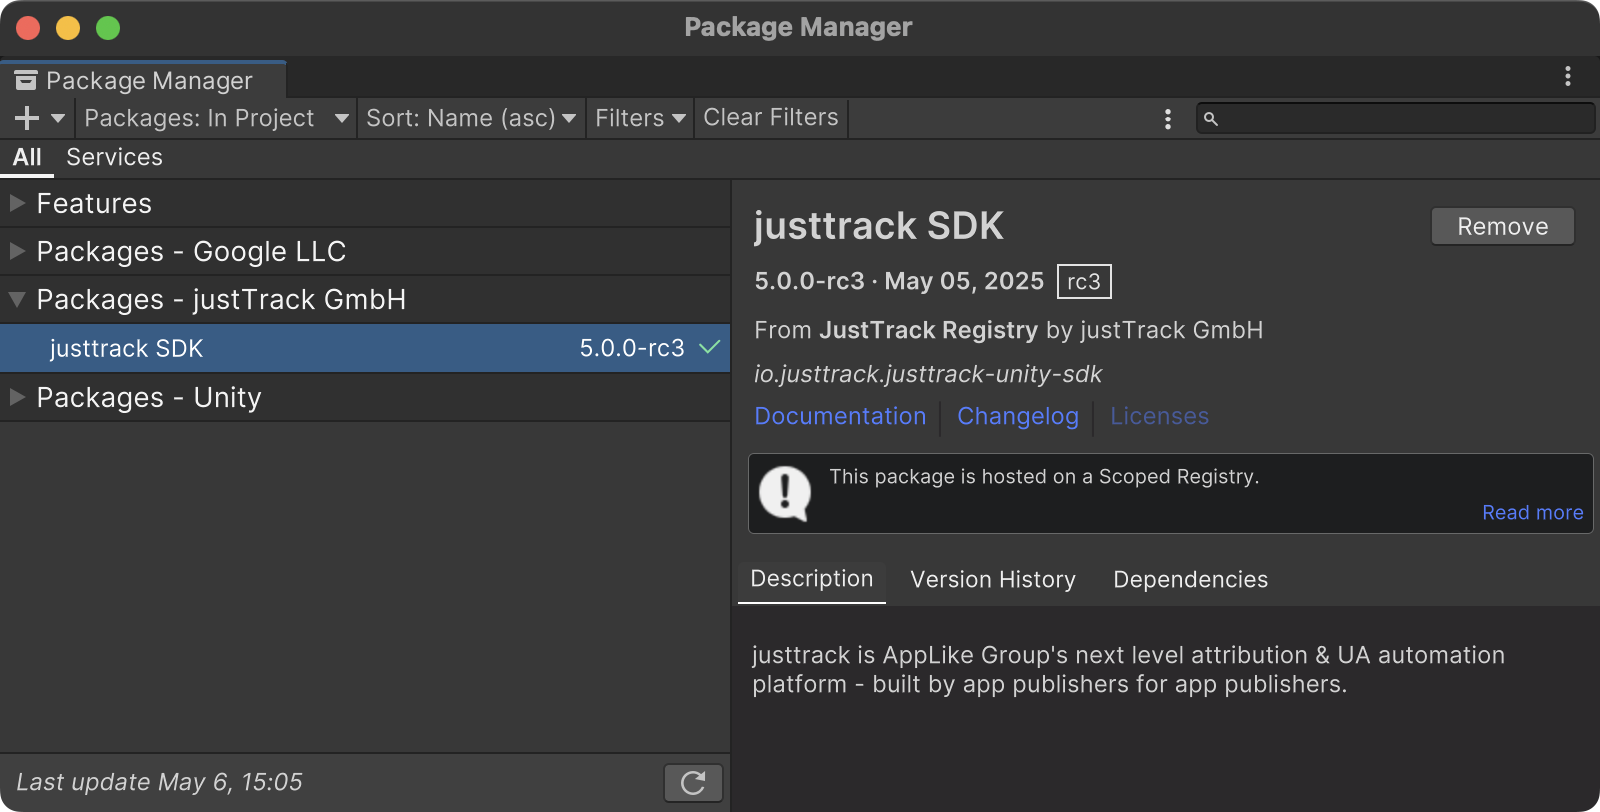The width and height of the screenshot is (1600, 812).
Task: Collapse Packages - justTrack GmbH group
Action: [x=17, y=299]
